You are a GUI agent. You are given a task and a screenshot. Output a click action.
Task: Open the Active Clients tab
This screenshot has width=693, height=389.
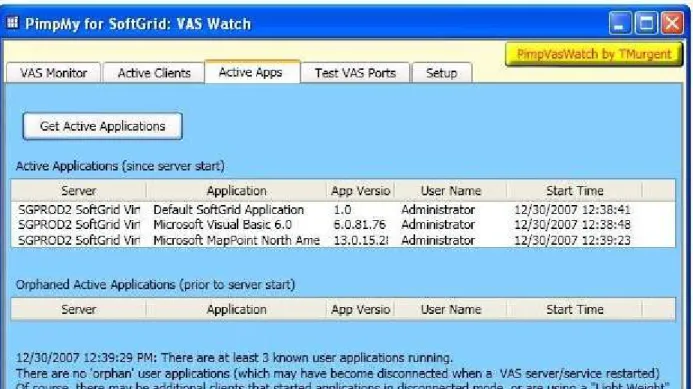(154, 73)
